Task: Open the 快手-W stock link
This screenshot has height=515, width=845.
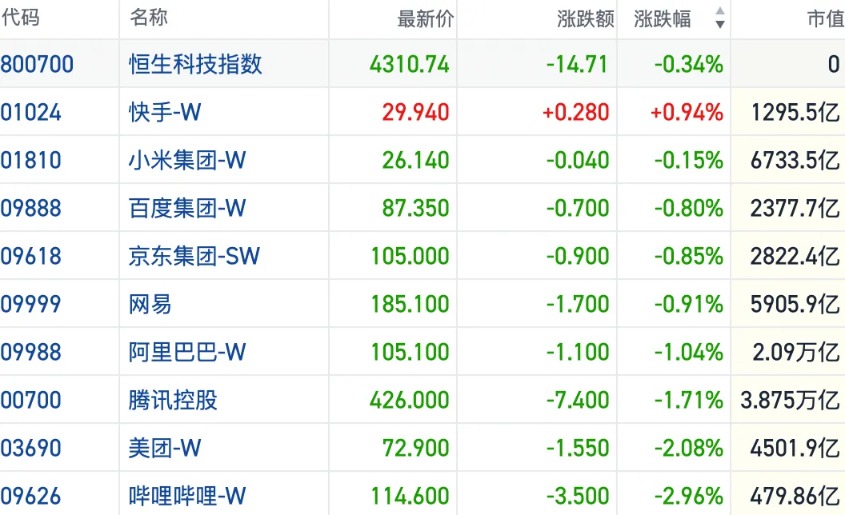Action: (x=165, y=113)
